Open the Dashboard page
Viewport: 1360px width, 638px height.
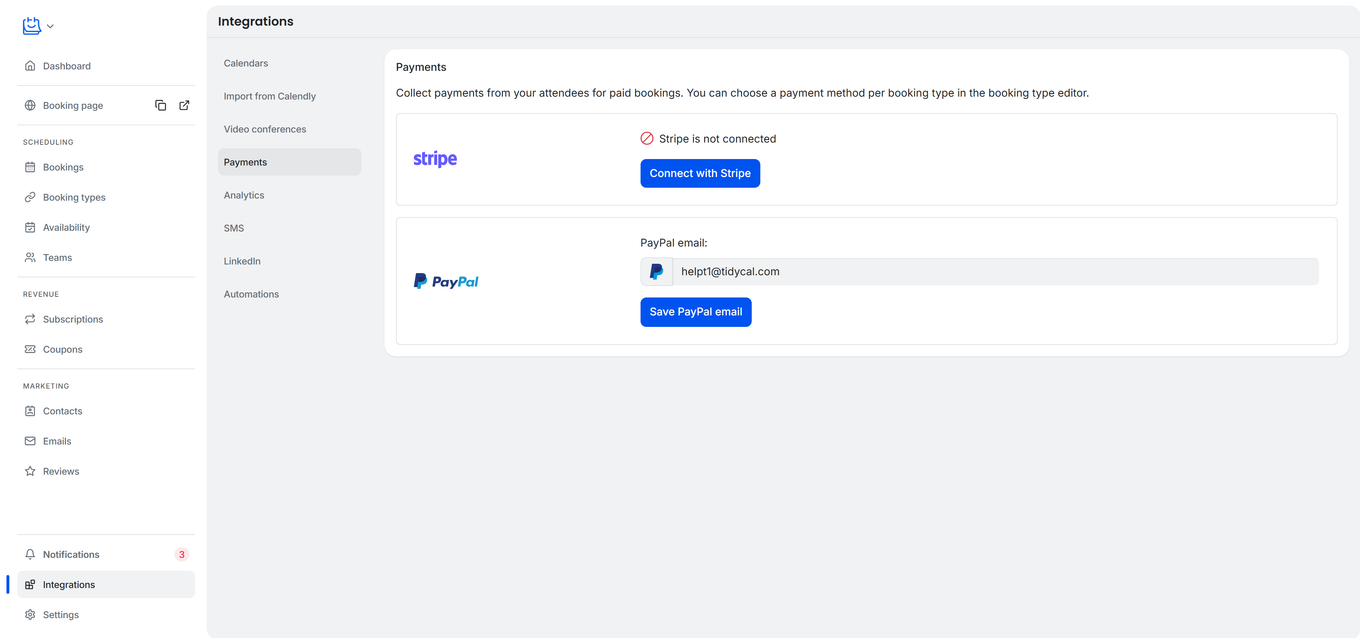(x=106, y=66)
